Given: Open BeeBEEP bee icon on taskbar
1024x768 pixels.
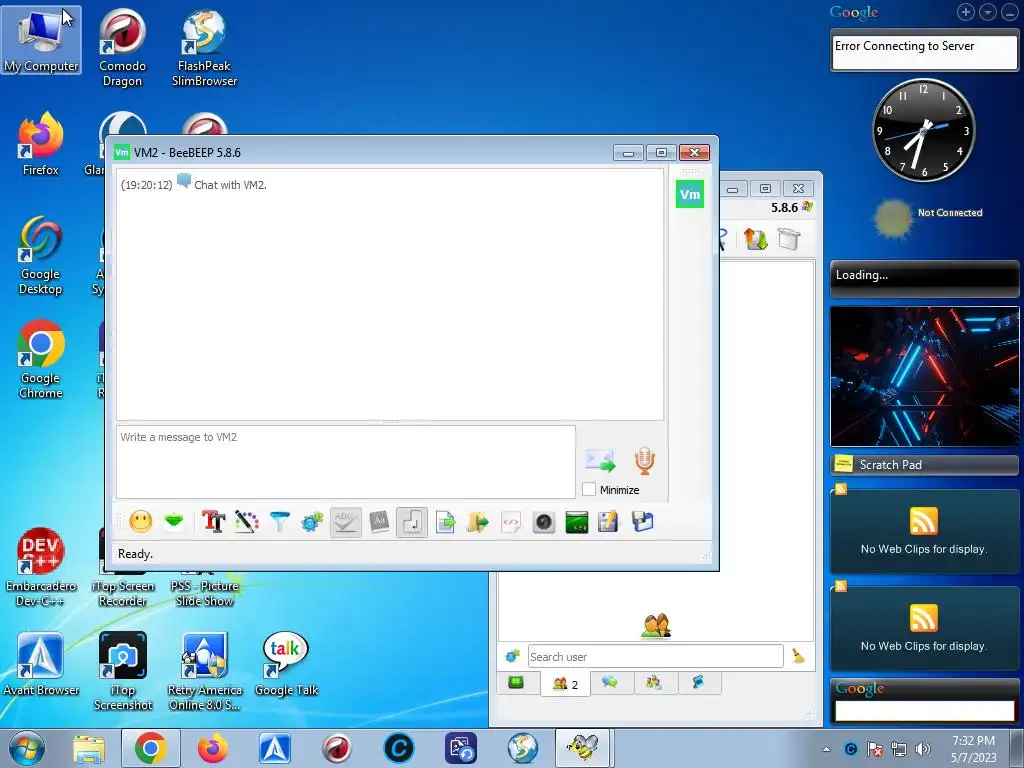Looking at the screenshot, I should click(583, 748).
